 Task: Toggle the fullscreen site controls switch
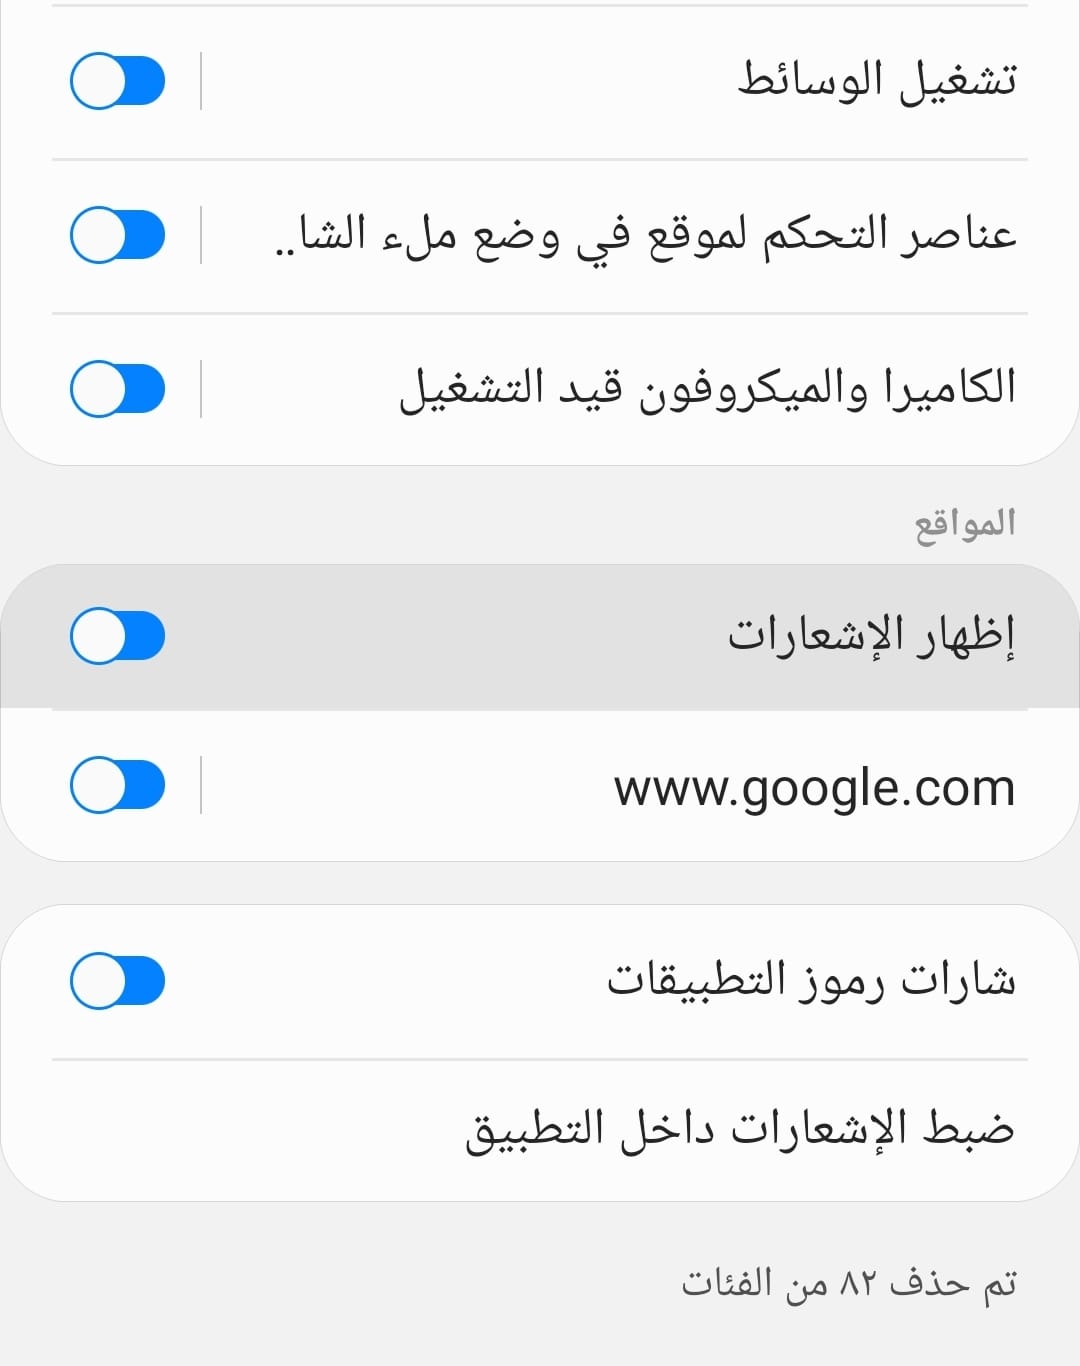[117, 235]
